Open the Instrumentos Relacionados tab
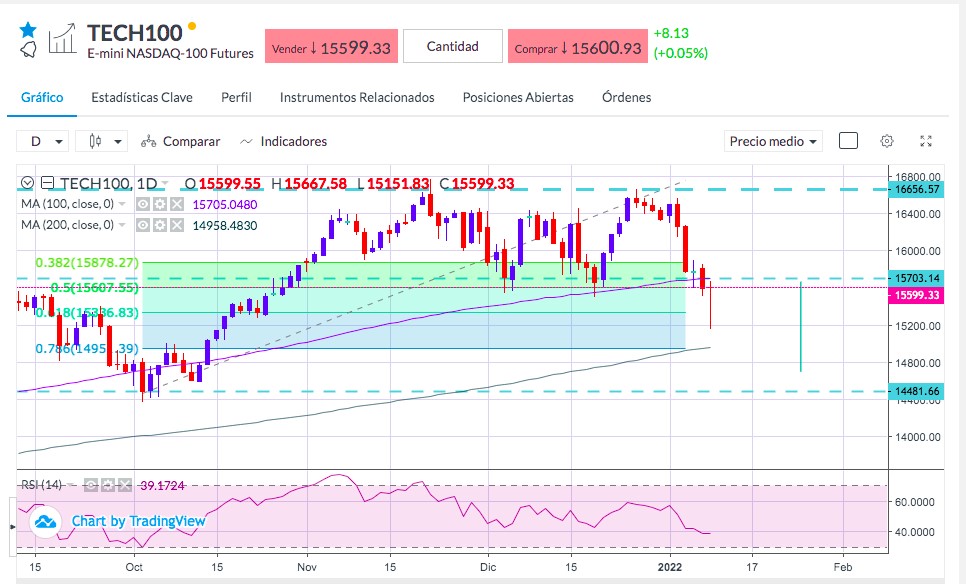Screen dimensions: 966x584 coord(357,97)
